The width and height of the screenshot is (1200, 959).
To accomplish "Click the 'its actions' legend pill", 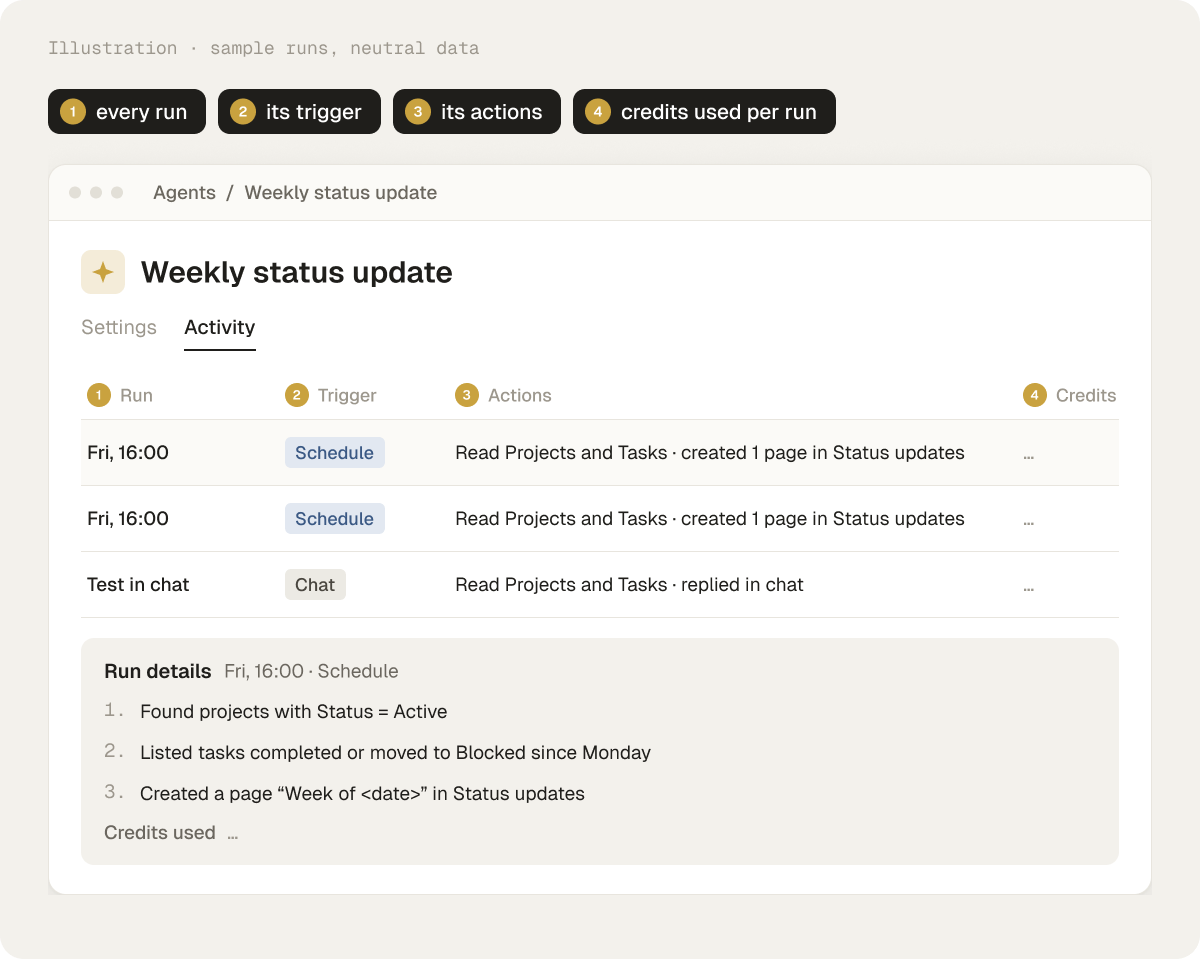I will (x=477, y=112).
